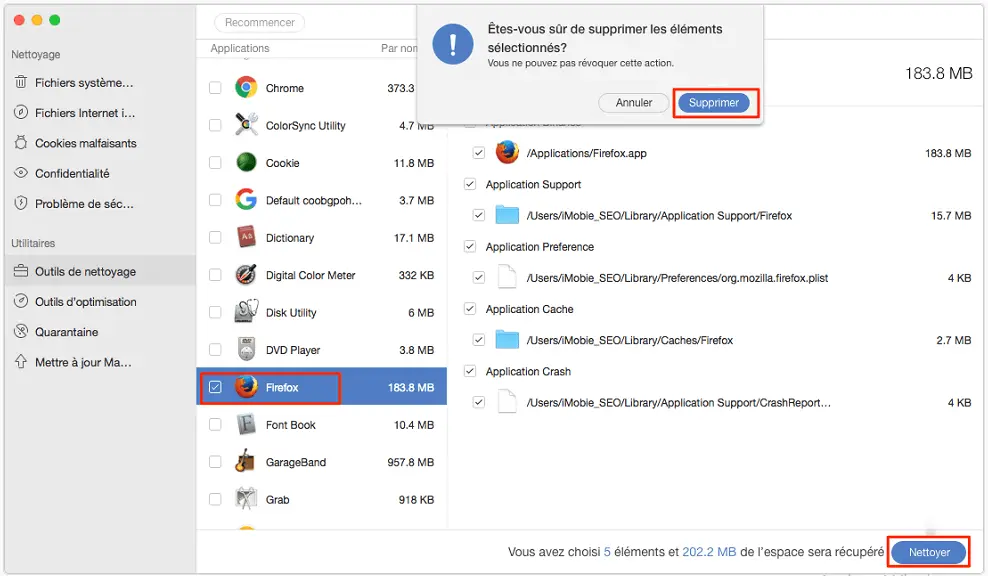
Task: Click the Recommencer button
Action: 260,22
